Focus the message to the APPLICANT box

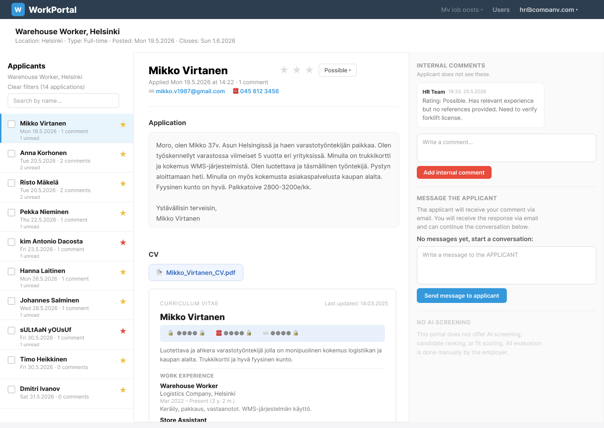[506, 265]
